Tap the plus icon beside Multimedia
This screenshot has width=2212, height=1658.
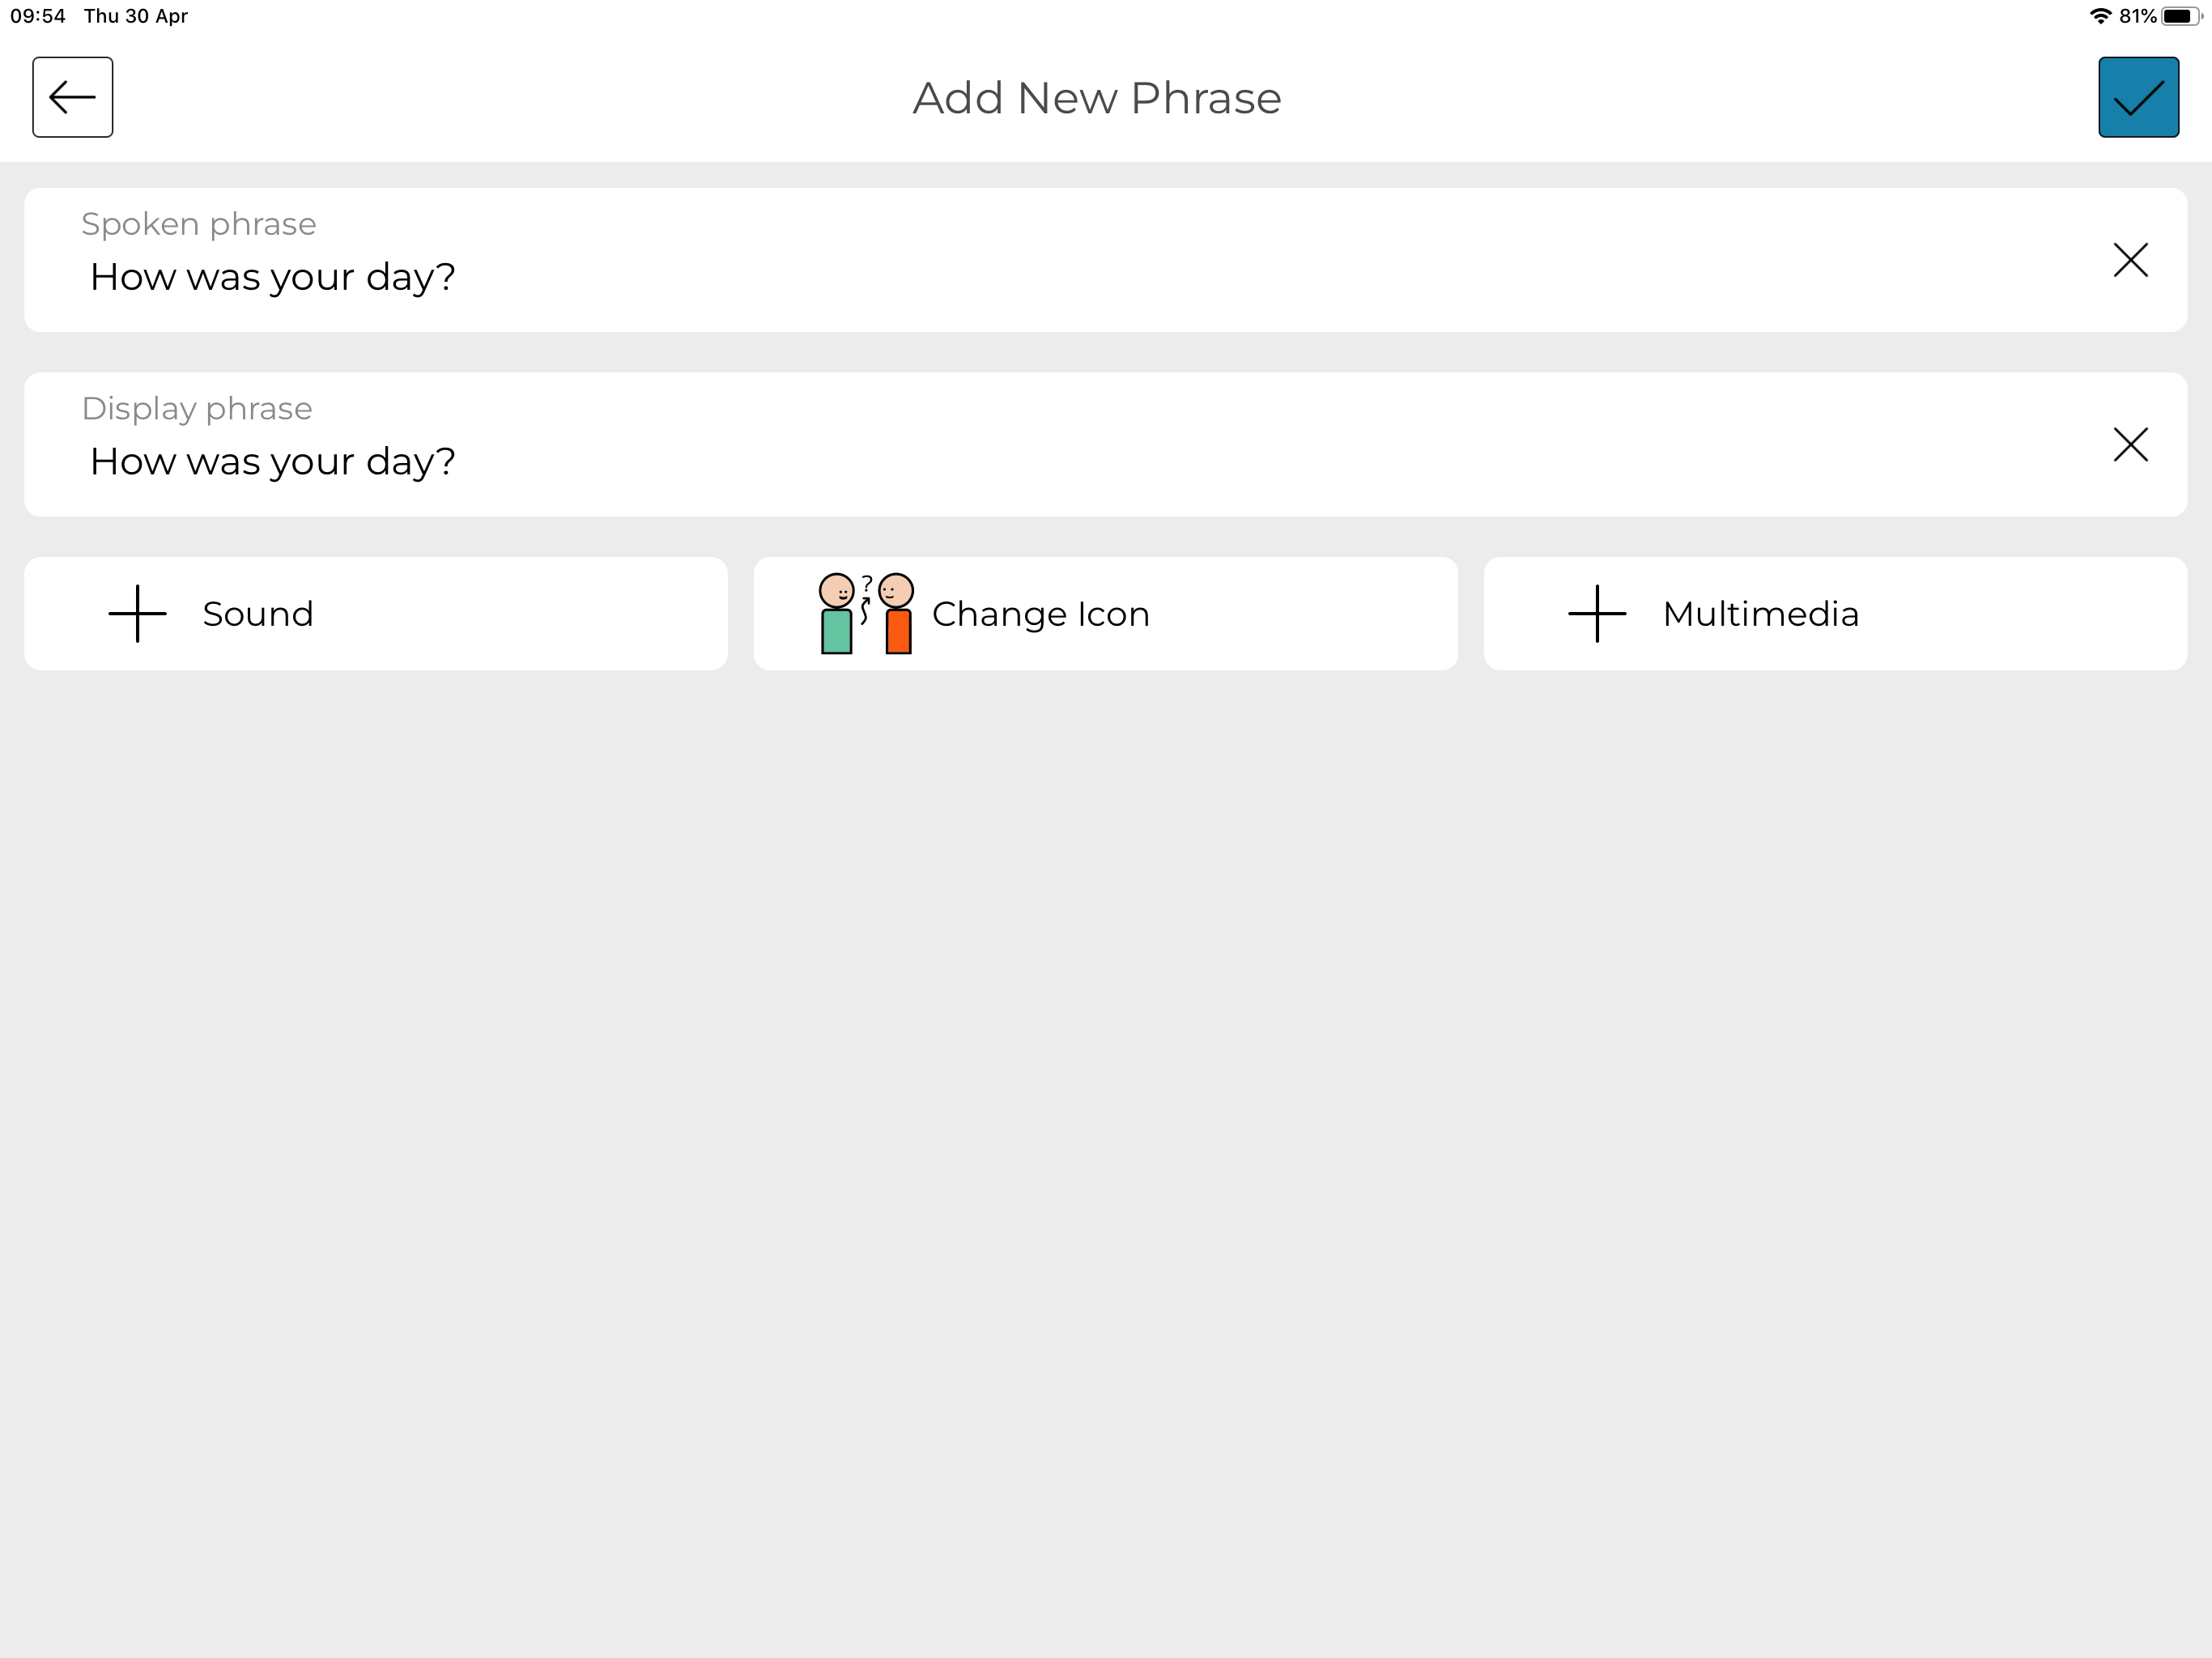pyautogui.click(x=1597, y=614)
